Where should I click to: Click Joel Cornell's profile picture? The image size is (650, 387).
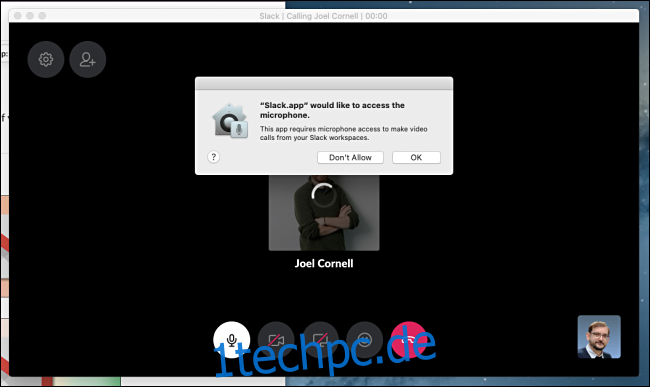coord(324,213)
